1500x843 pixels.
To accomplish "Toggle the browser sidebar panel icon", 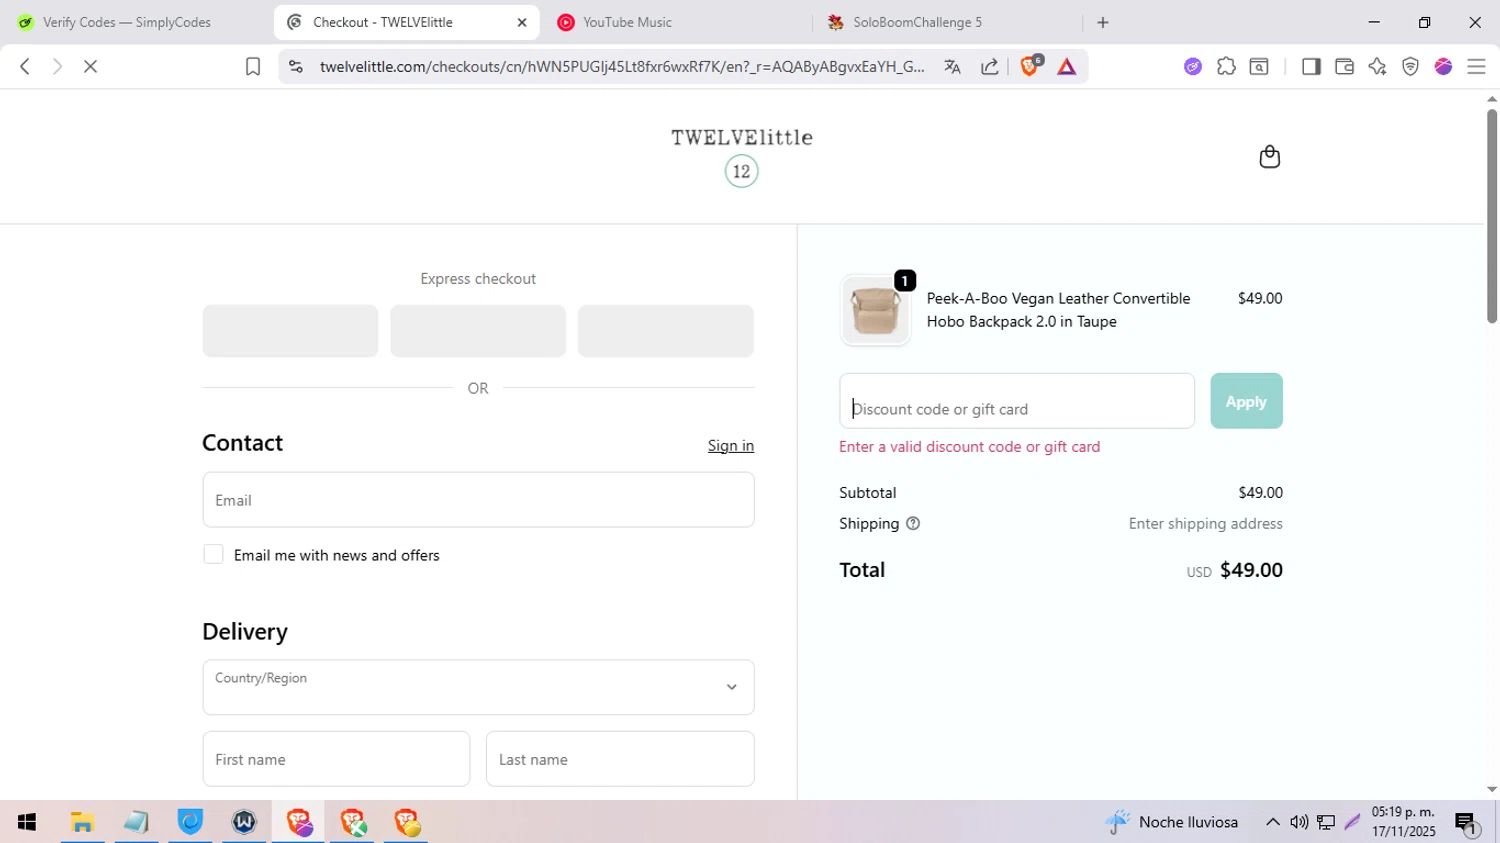I will click(1311, 66).
